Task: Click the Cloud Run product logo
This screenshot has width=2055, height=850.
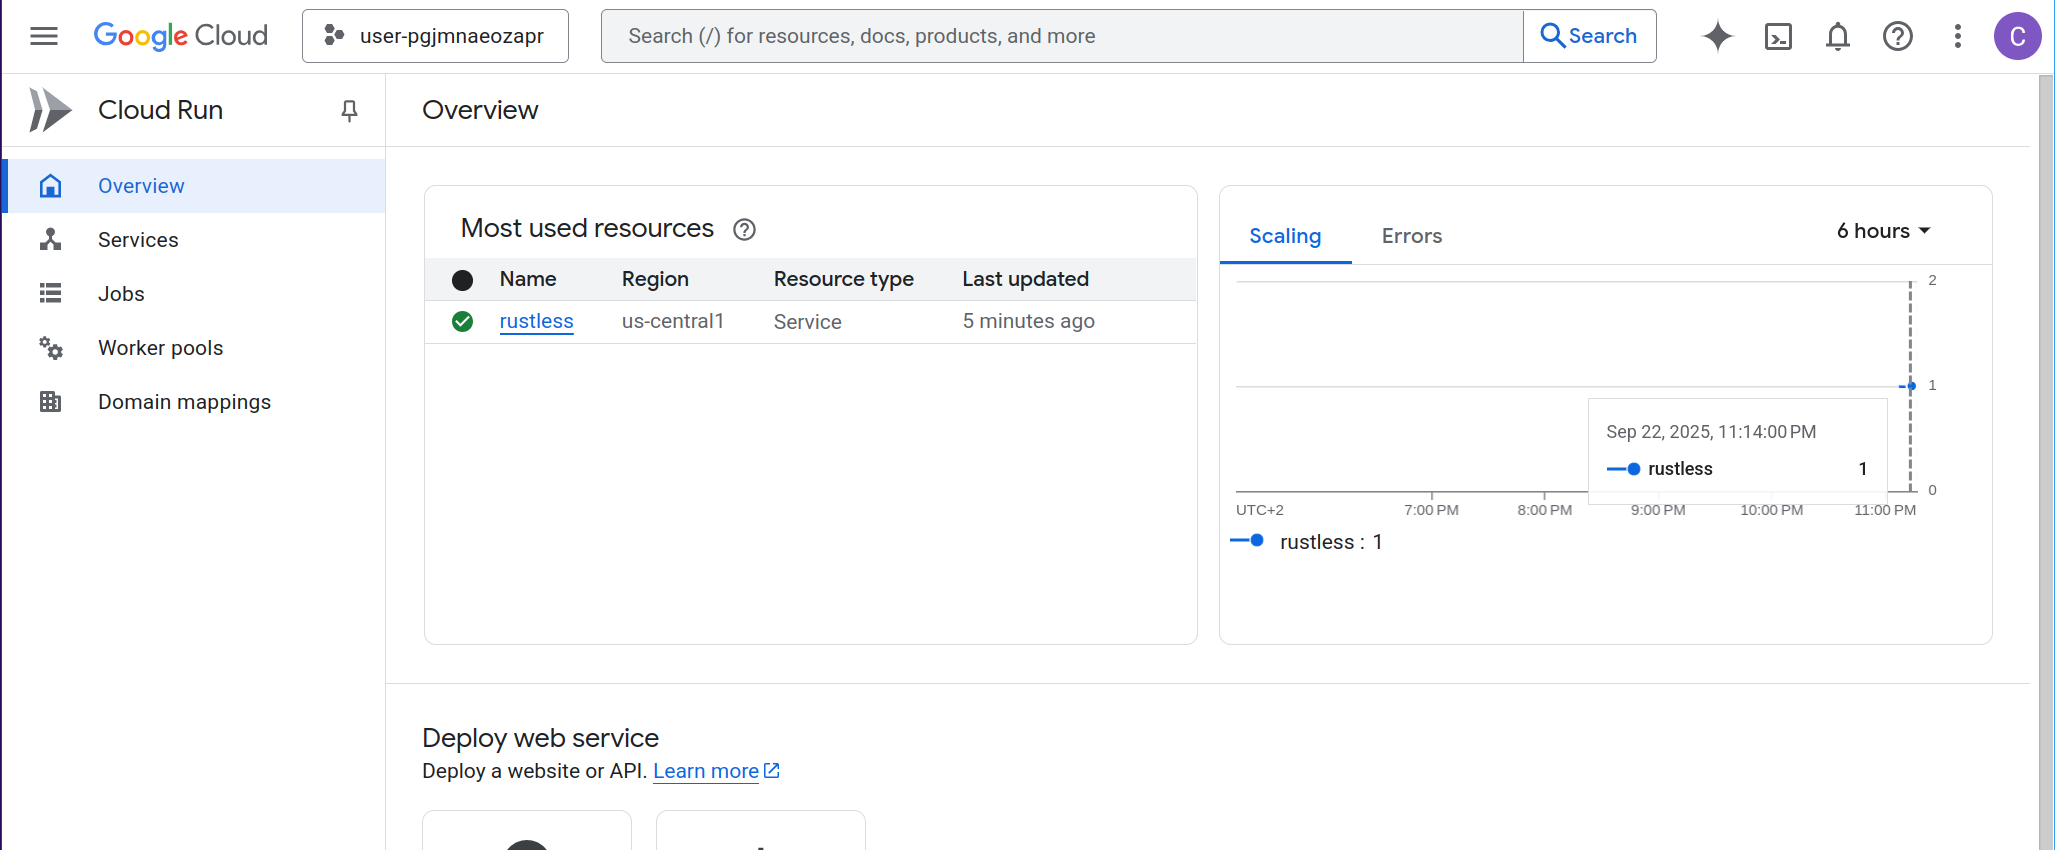Action: coord(50,110)
